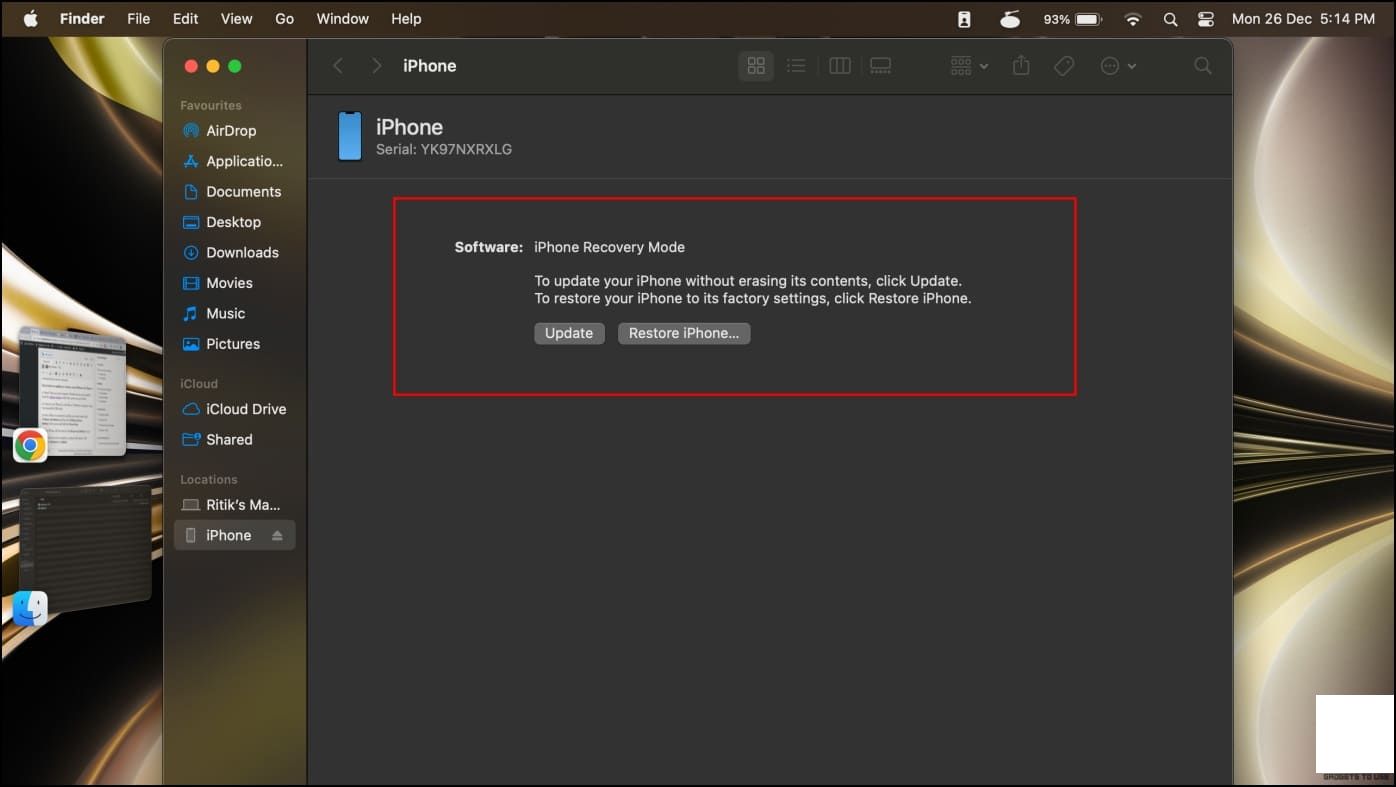Open Control Centre in menu bar
This screenshot has width=1396, height=787.
1205,19
